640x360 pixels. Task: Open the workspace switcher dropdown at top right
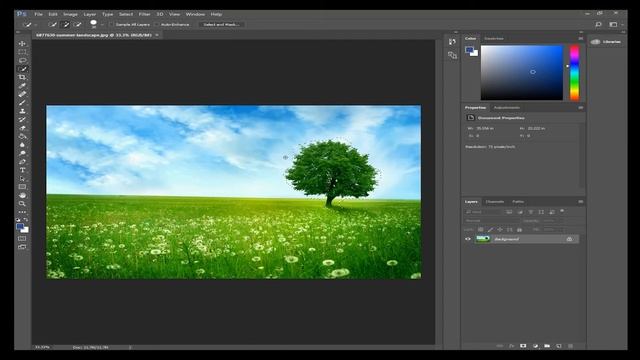coord(615,24)
